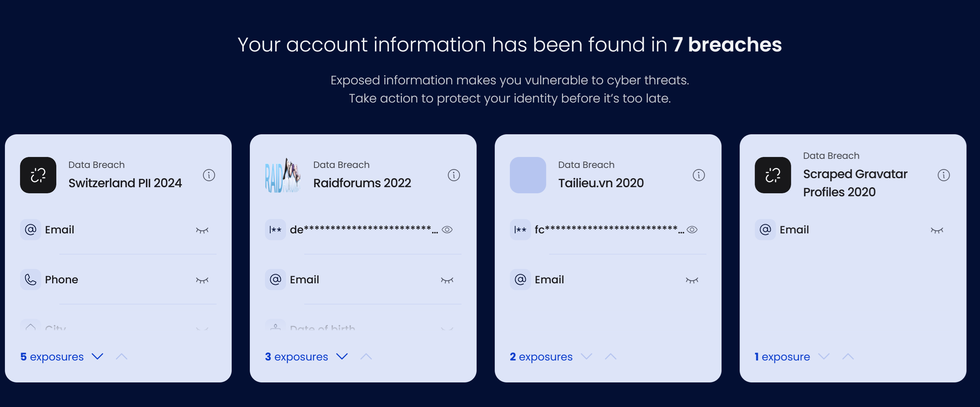Expand the 3 exposures chevron in Raidforums
The height and width of the screenshot is (407, 980).
tap(342, 356)
